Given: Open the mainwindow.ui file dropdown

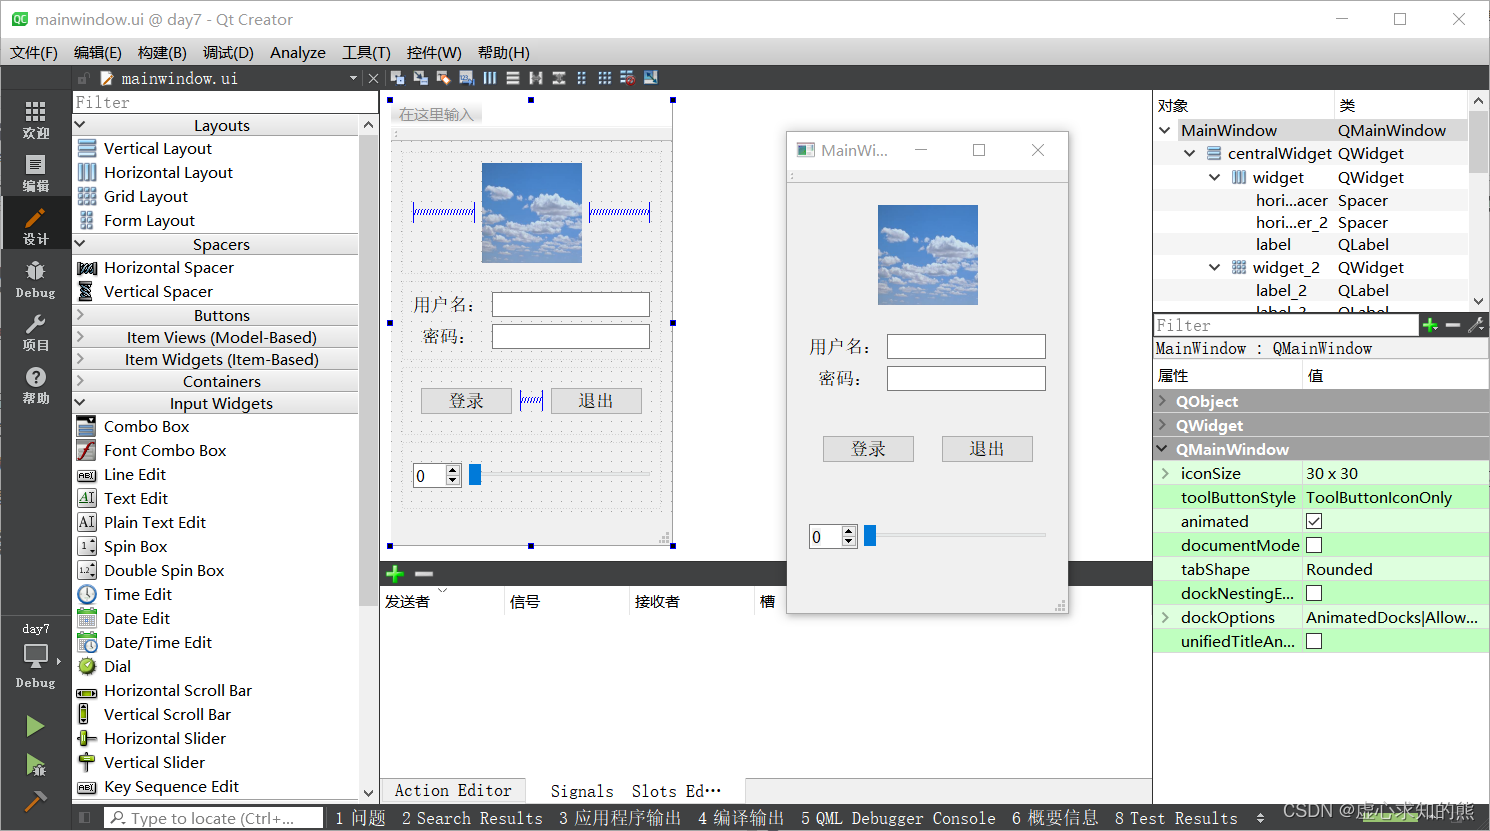Looking at the screenshot, I should tap(353, 78).
